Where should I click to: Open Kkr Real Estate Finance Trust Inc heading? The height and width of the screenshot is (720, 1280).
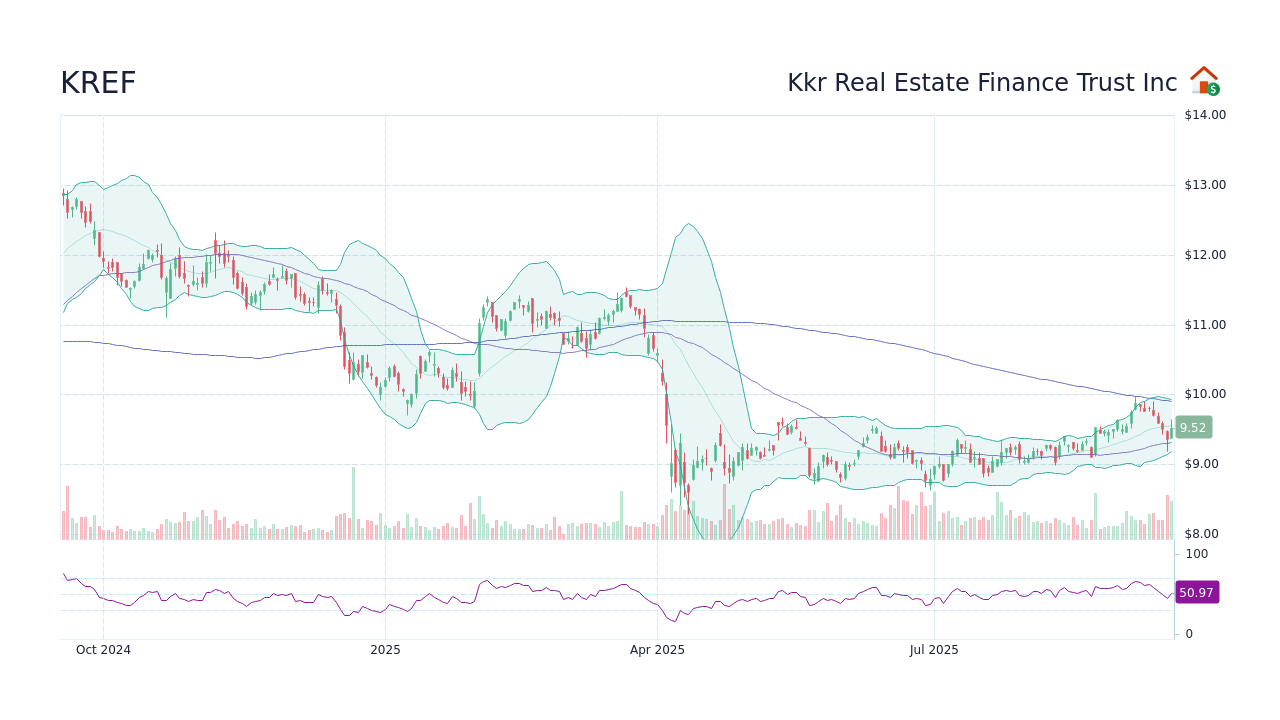click(x=980, y=82)
